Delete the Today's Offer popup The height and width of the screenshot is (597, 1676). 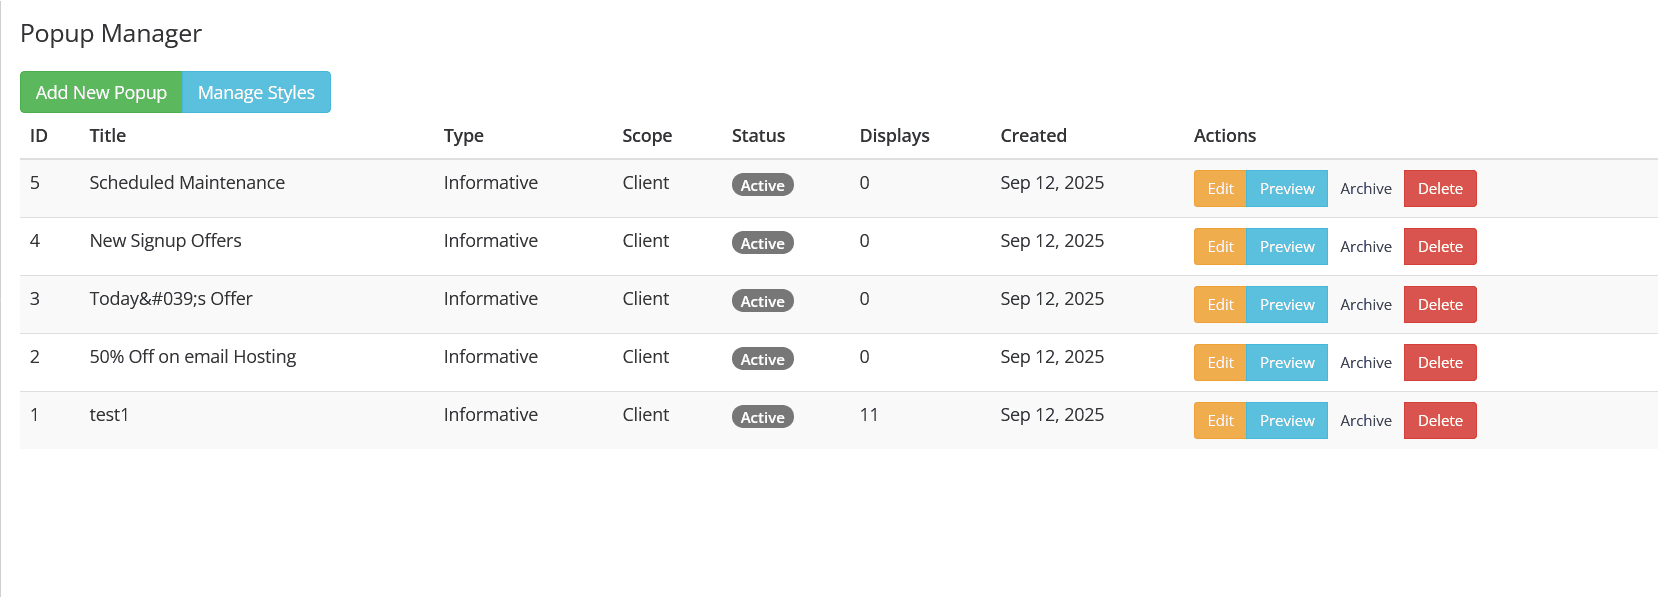[x=1439, y=305]
